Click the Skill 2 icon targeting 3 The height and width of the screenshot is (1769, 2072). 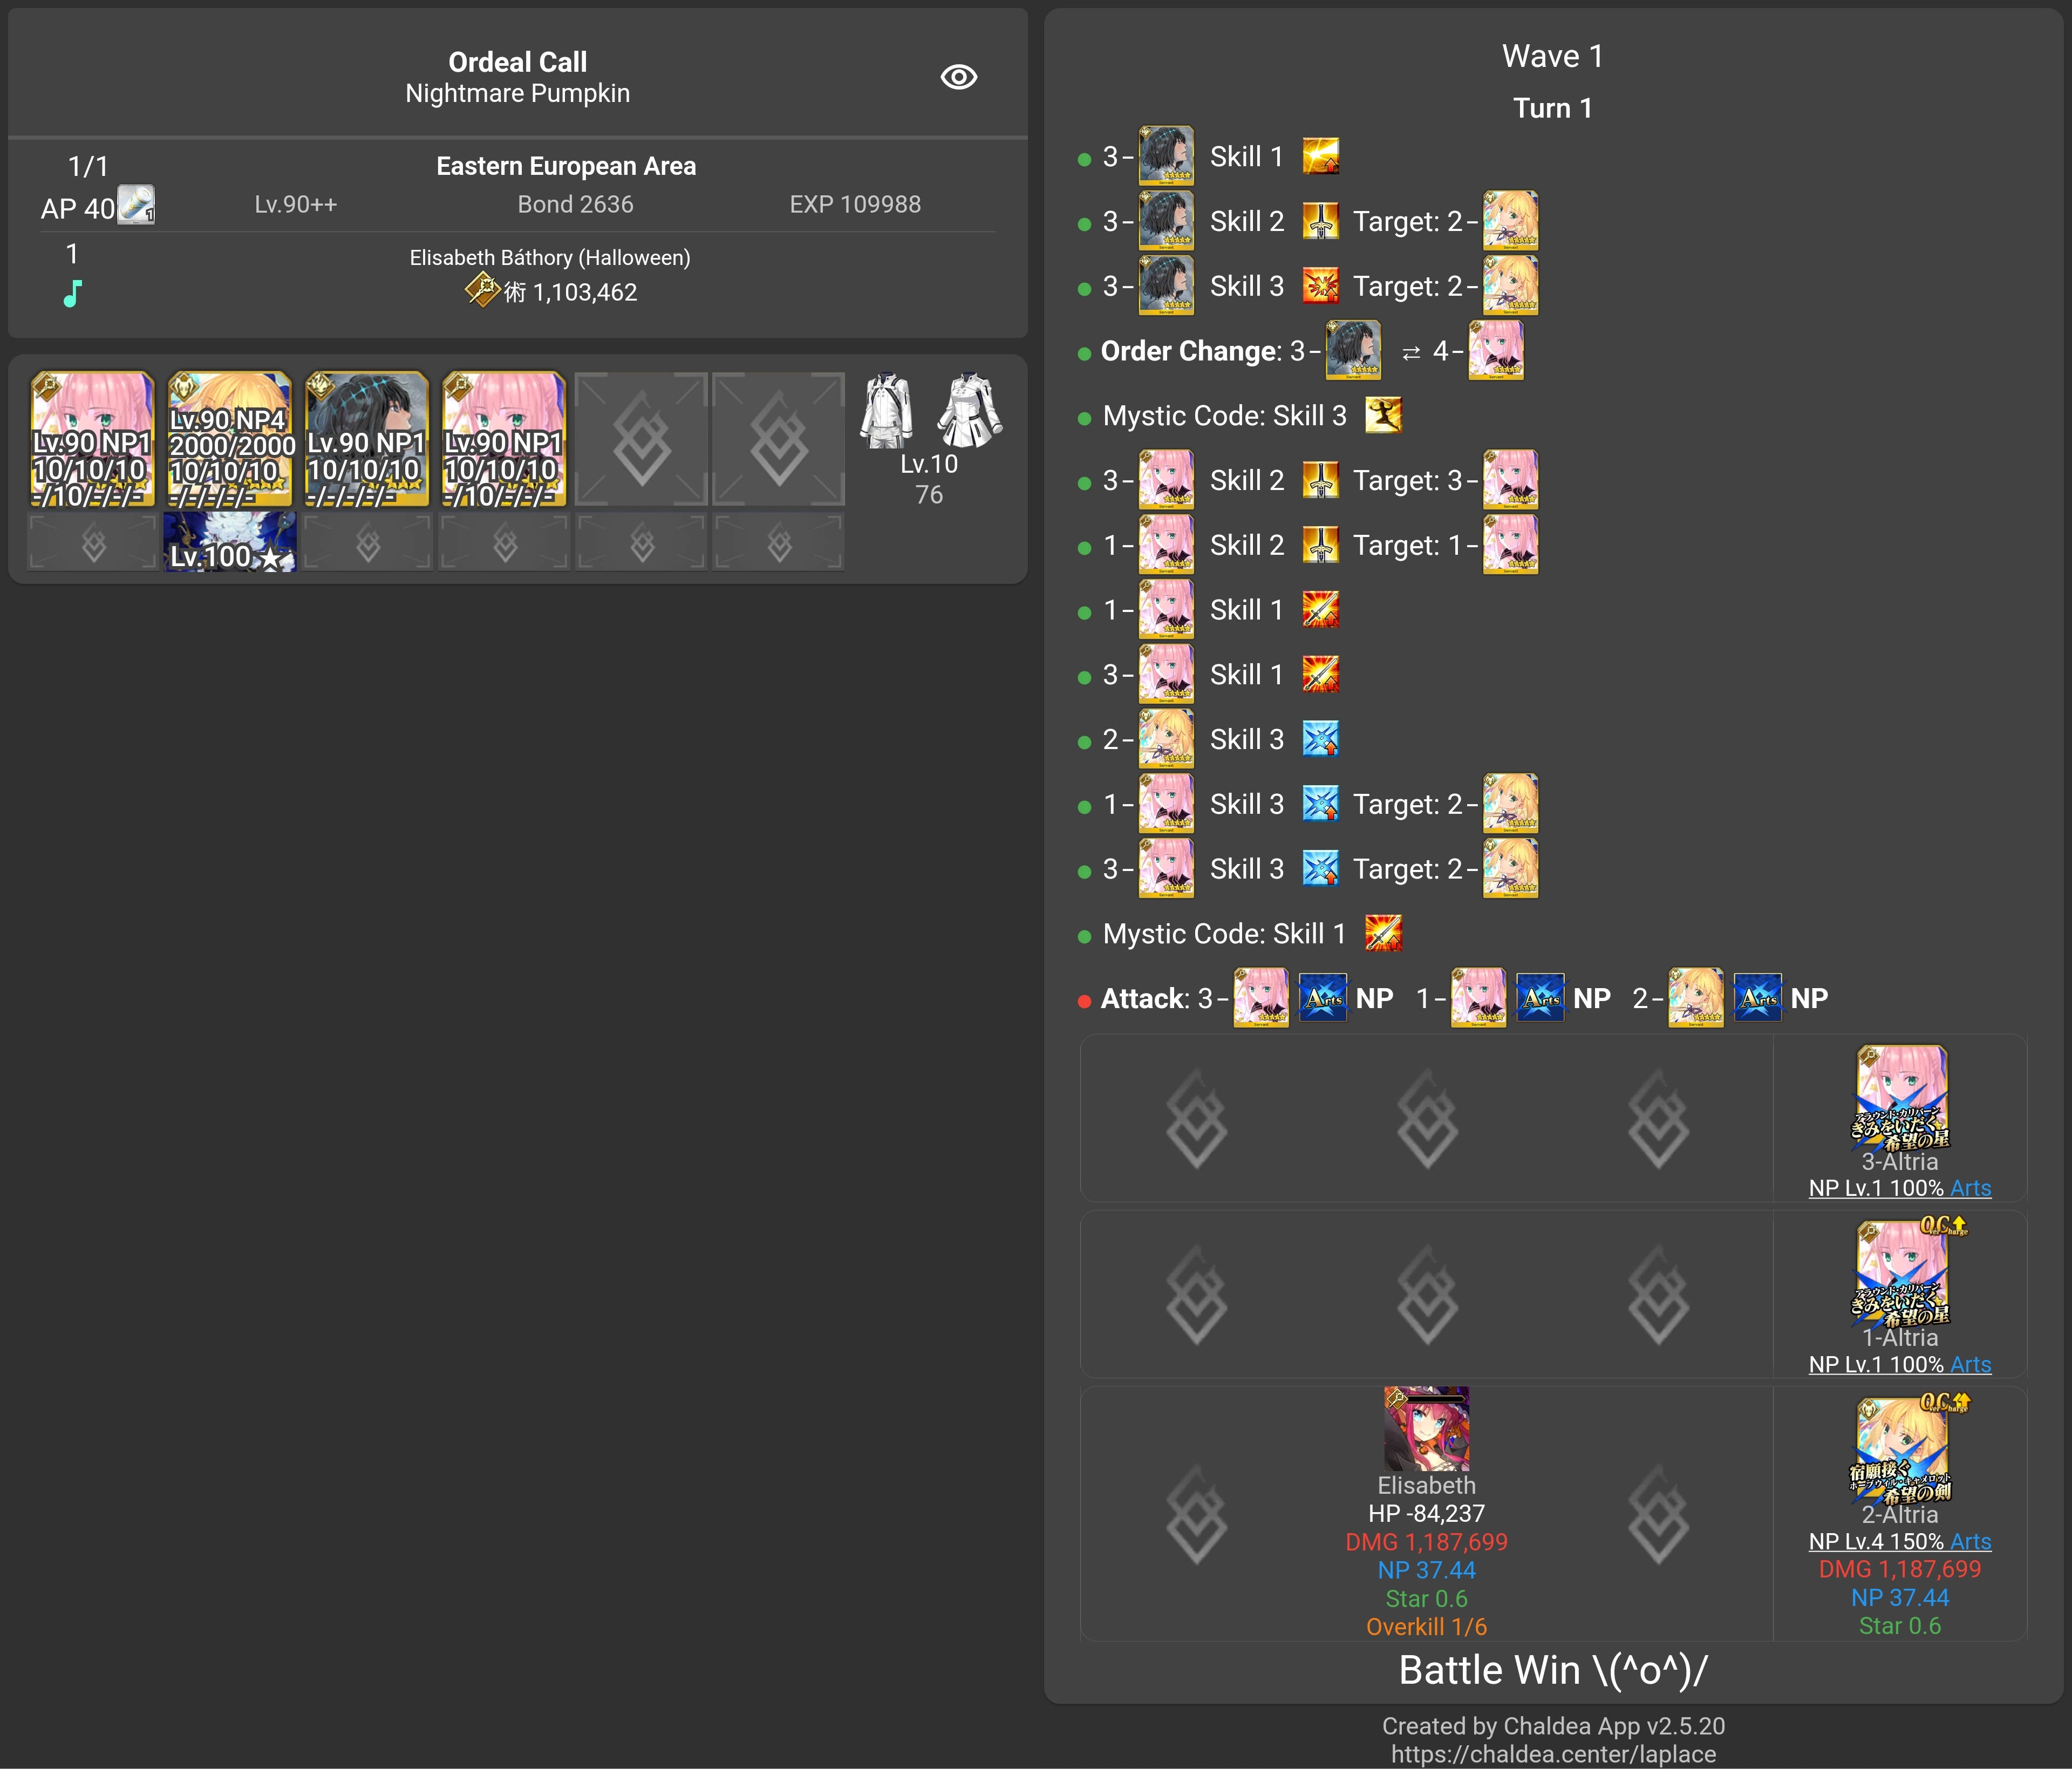pyautogui.click(x=1320, y=480)
